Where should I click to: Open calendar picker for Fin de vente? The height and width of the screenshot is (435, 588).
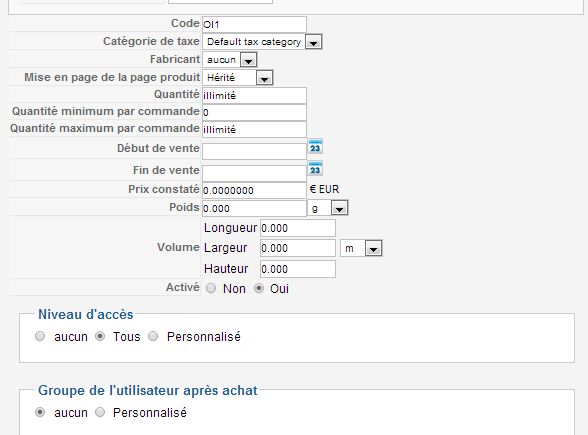315,169
